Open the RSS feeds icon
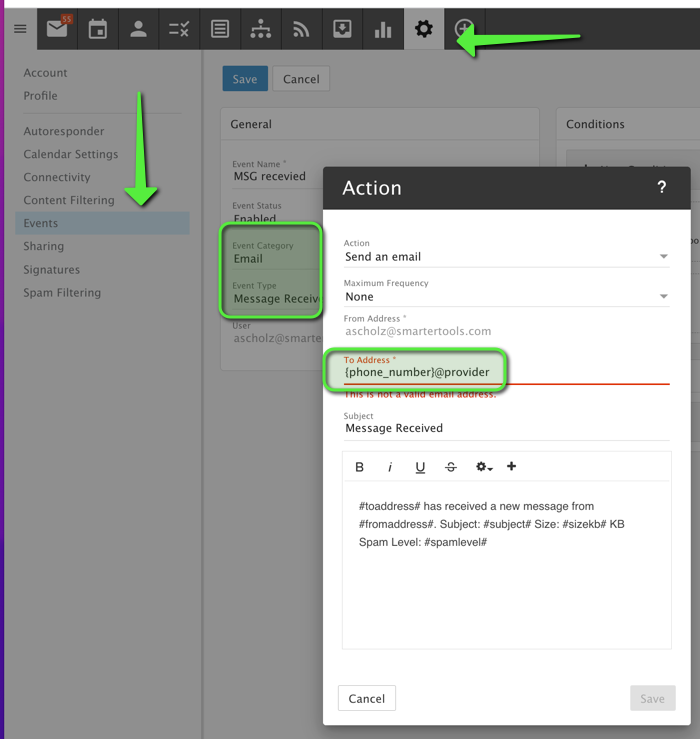 click(x=301, y=29)
